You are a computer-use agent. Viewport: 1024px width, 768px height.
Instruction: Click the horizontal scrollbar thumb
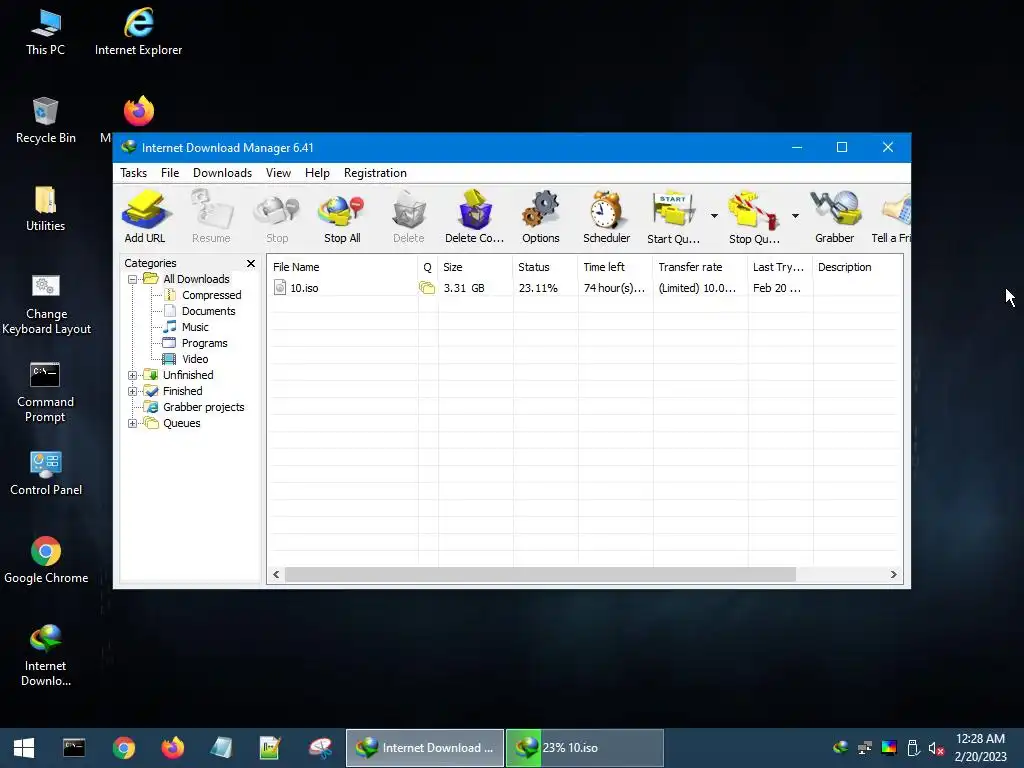click(540, 575)
